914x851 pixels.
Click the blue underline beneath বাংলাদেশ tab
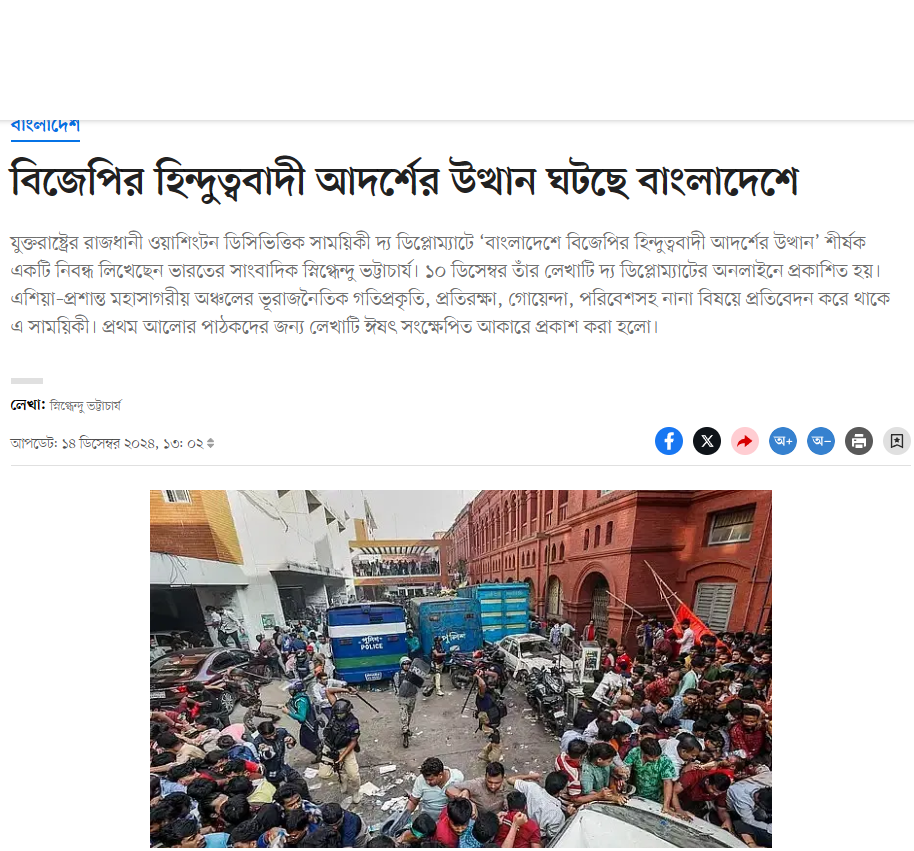pyautogui.click(x=45, y=140)
